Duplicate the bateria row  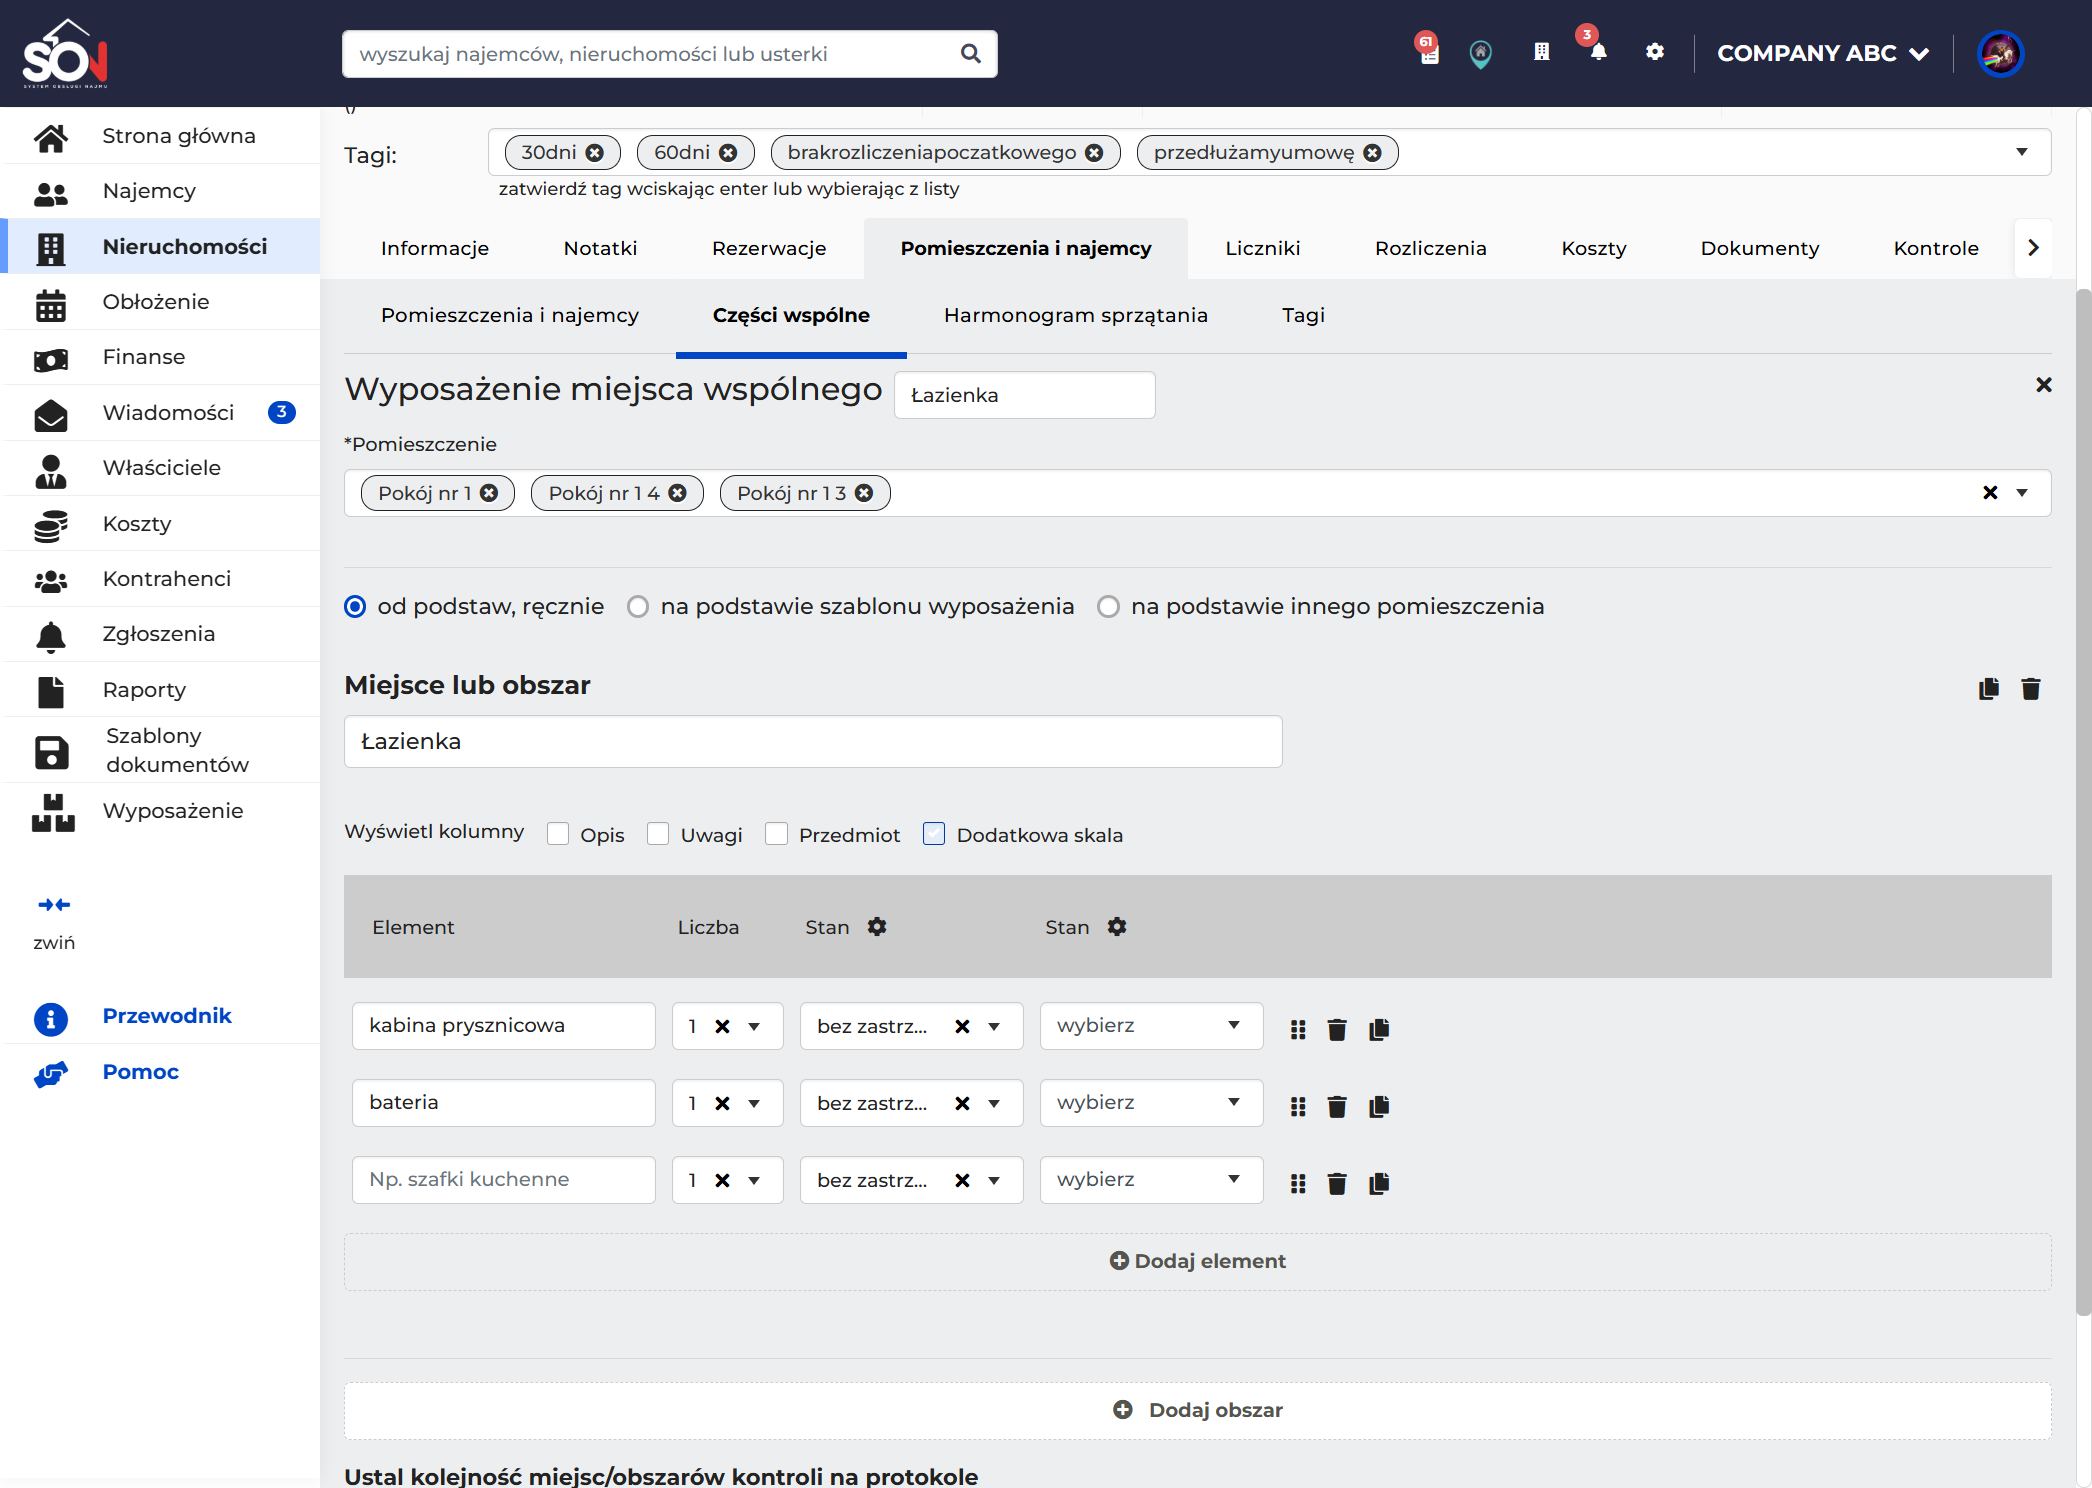pos(1379,1106)
